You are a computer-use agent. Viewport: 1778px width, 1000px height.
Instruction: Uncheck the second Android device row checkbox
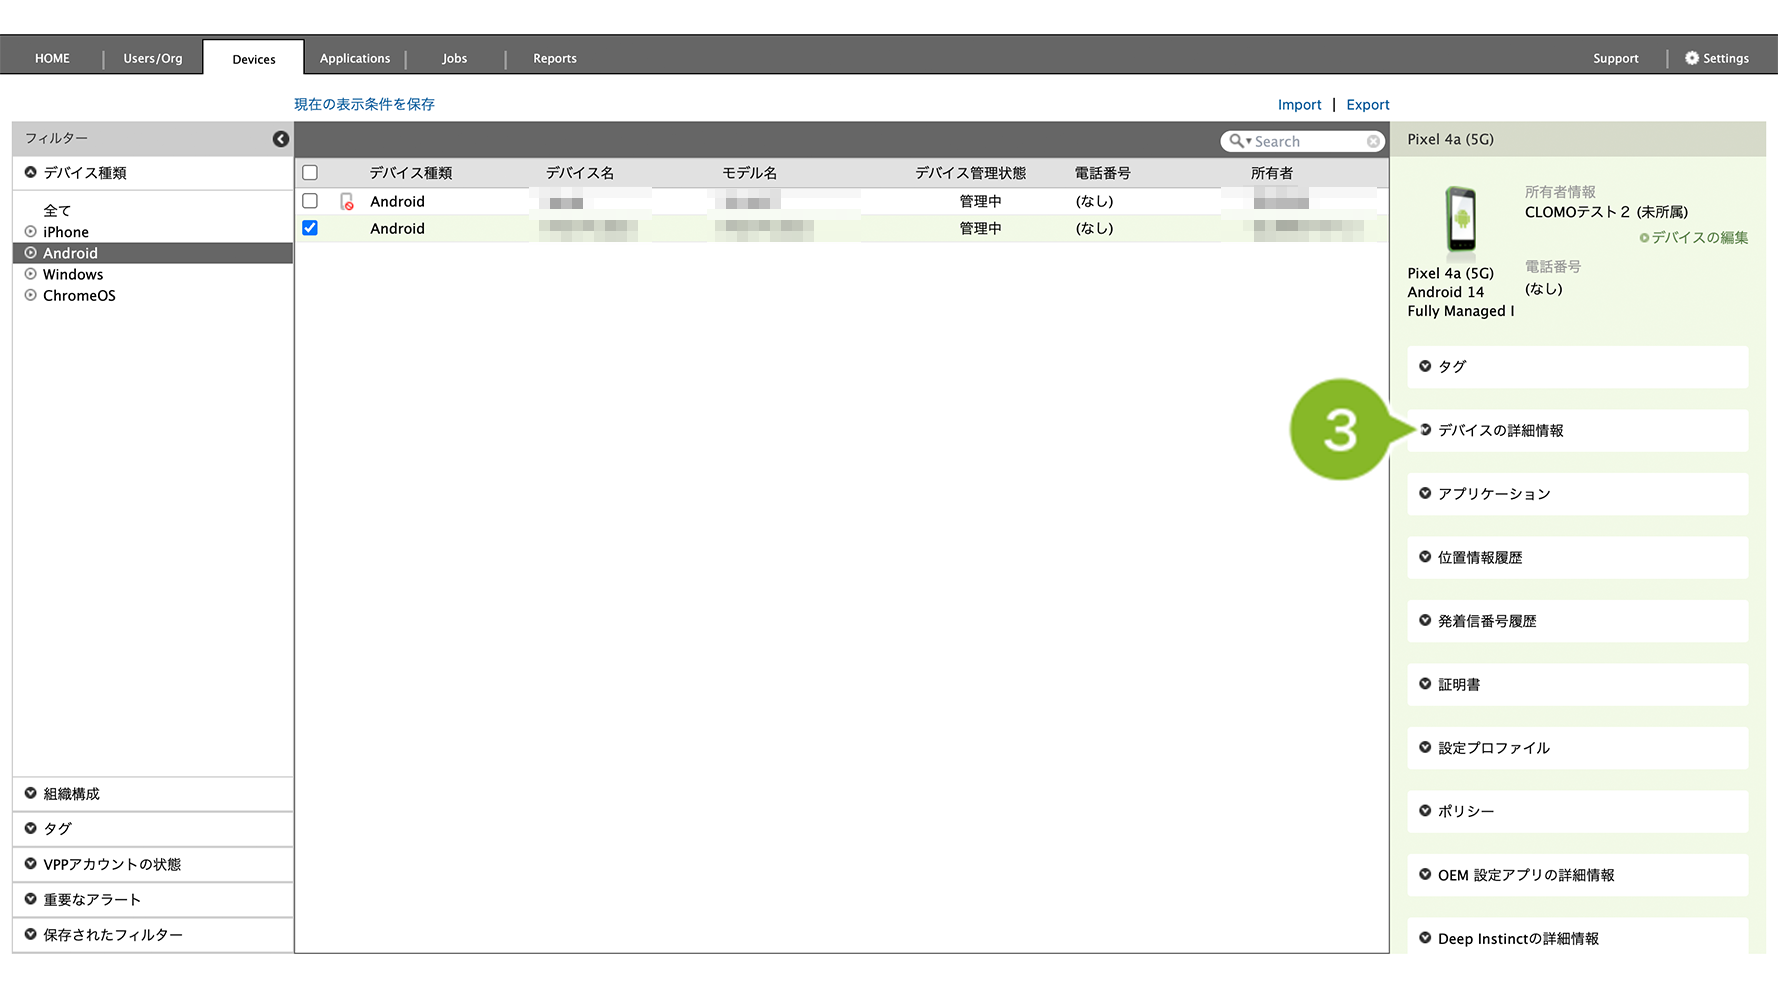(310, 228)
